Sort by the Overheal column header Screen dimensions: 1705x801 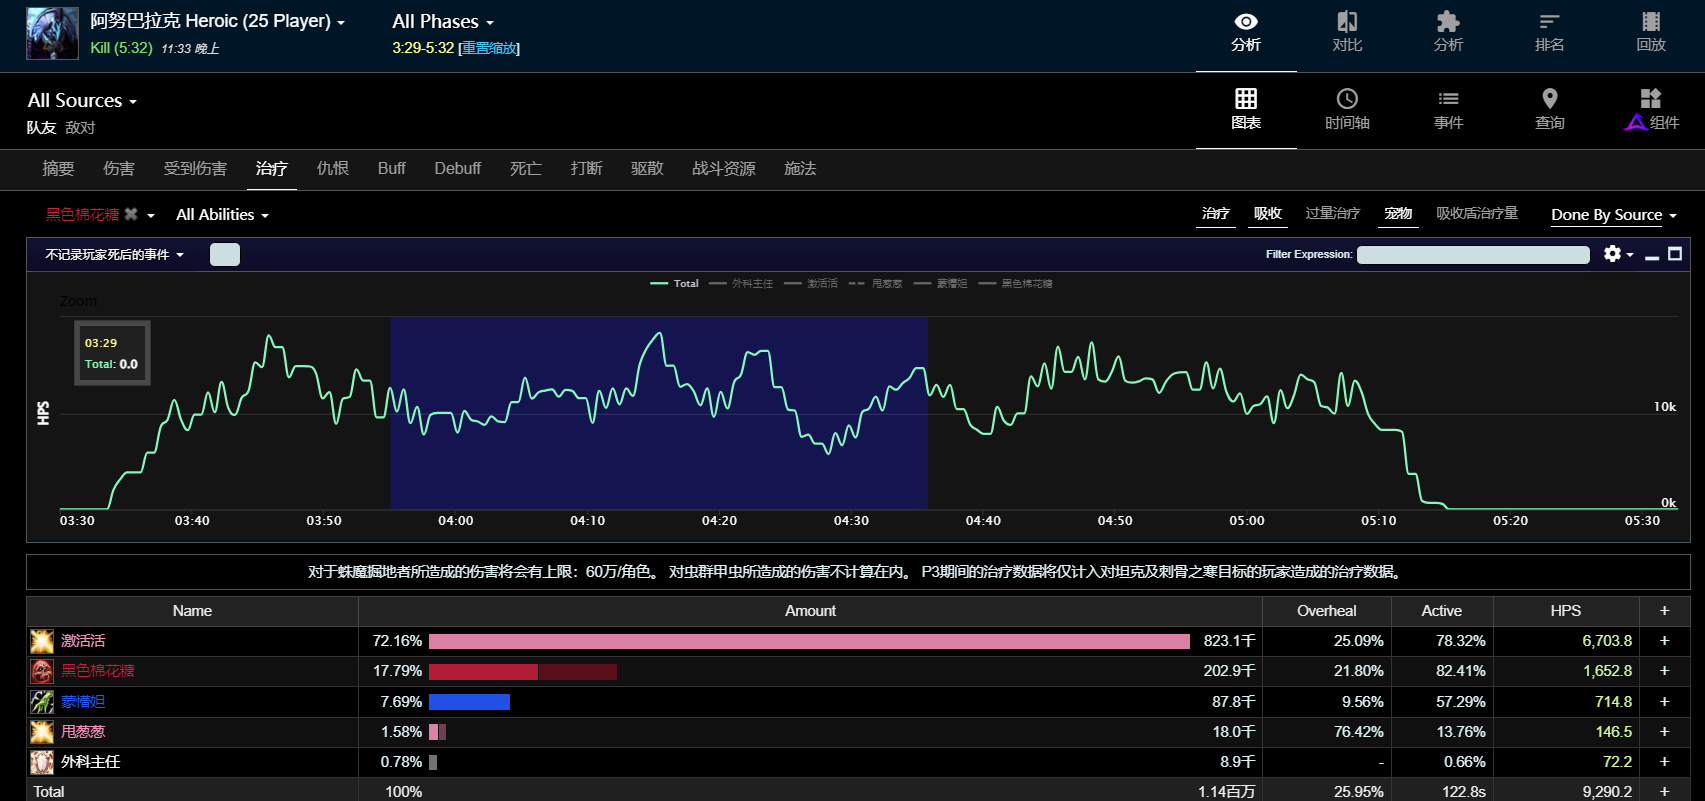click(x=1326, y=611)
